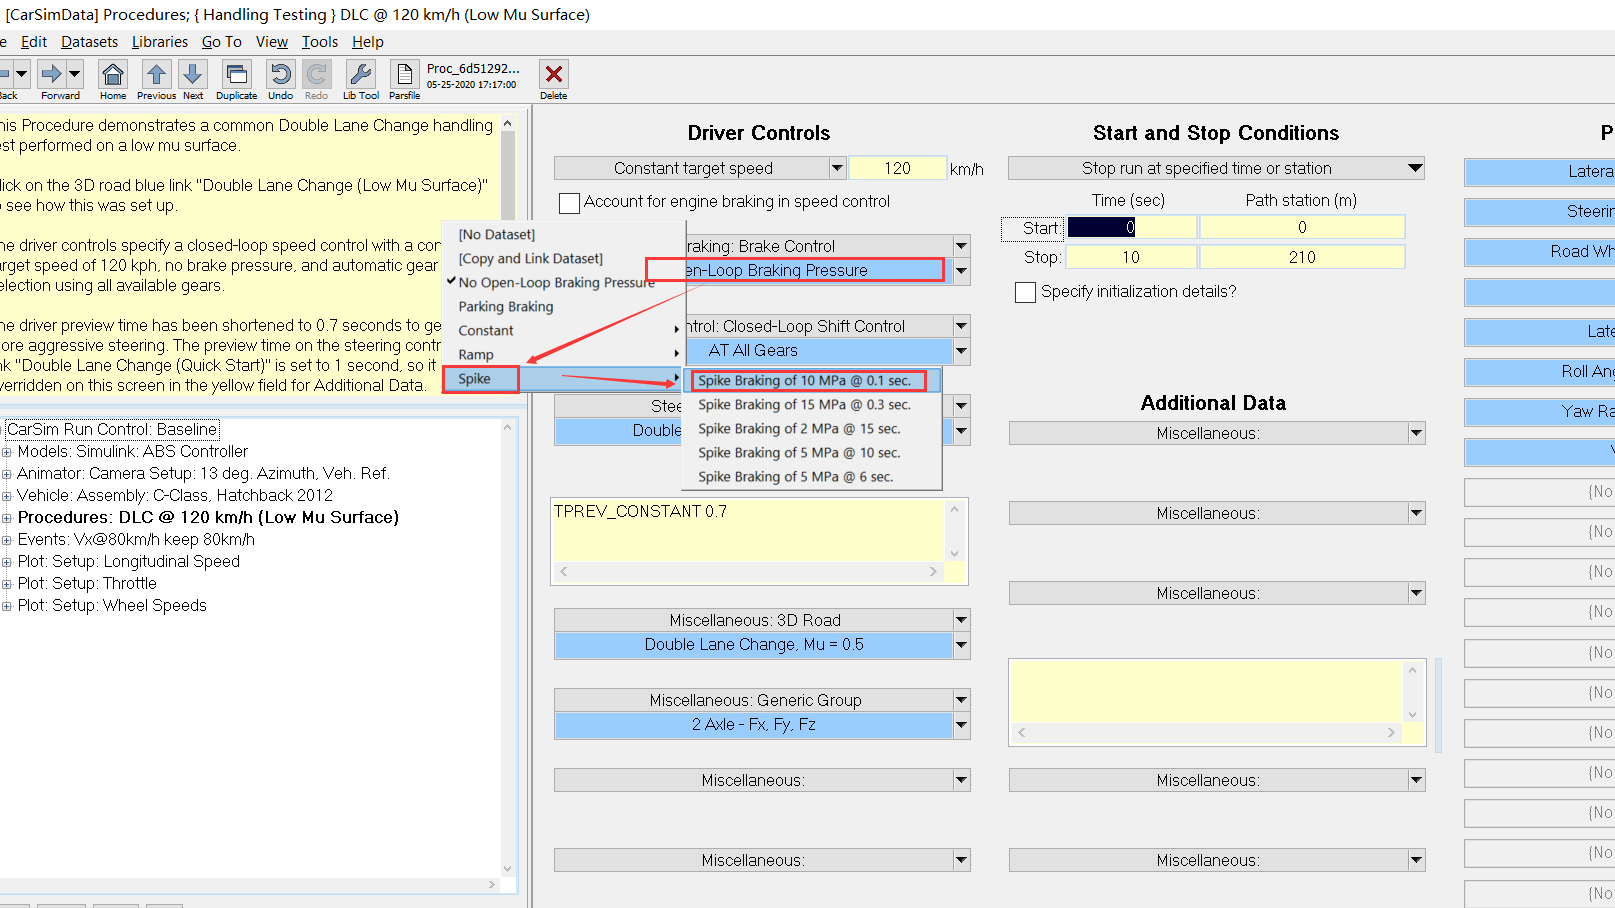Viewport: 1615px width, 908px height.
Task: Open the Parsfile document icon
Action: [x=404, y=75]
